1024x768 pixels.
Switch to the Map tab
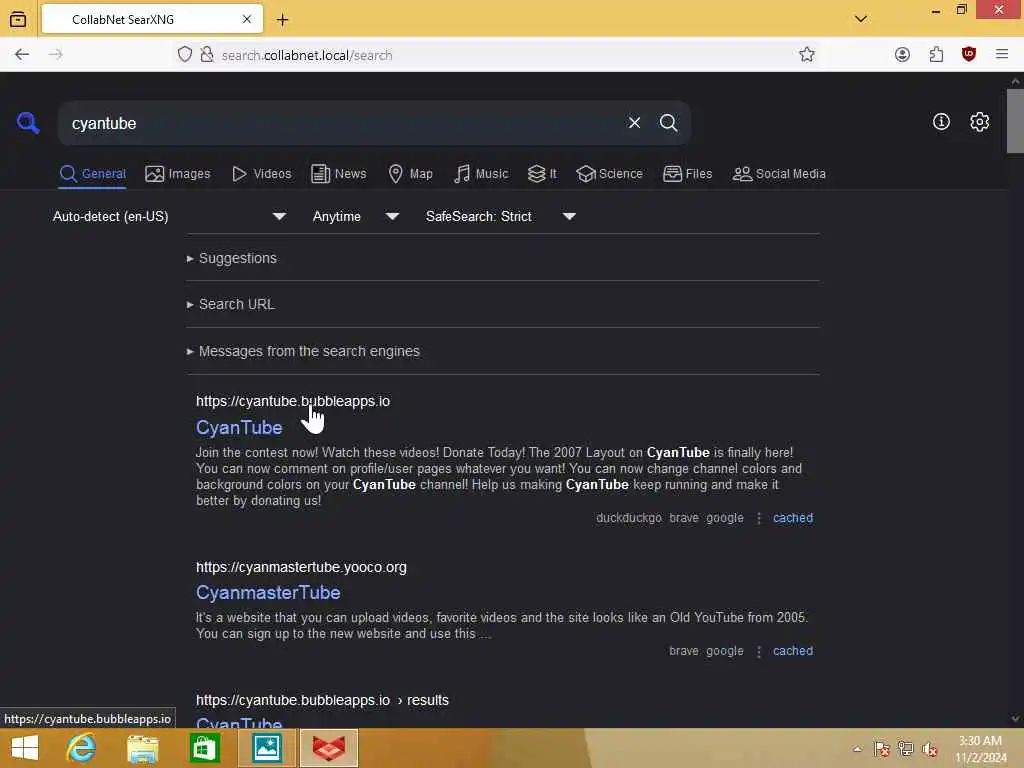point(410,174)
